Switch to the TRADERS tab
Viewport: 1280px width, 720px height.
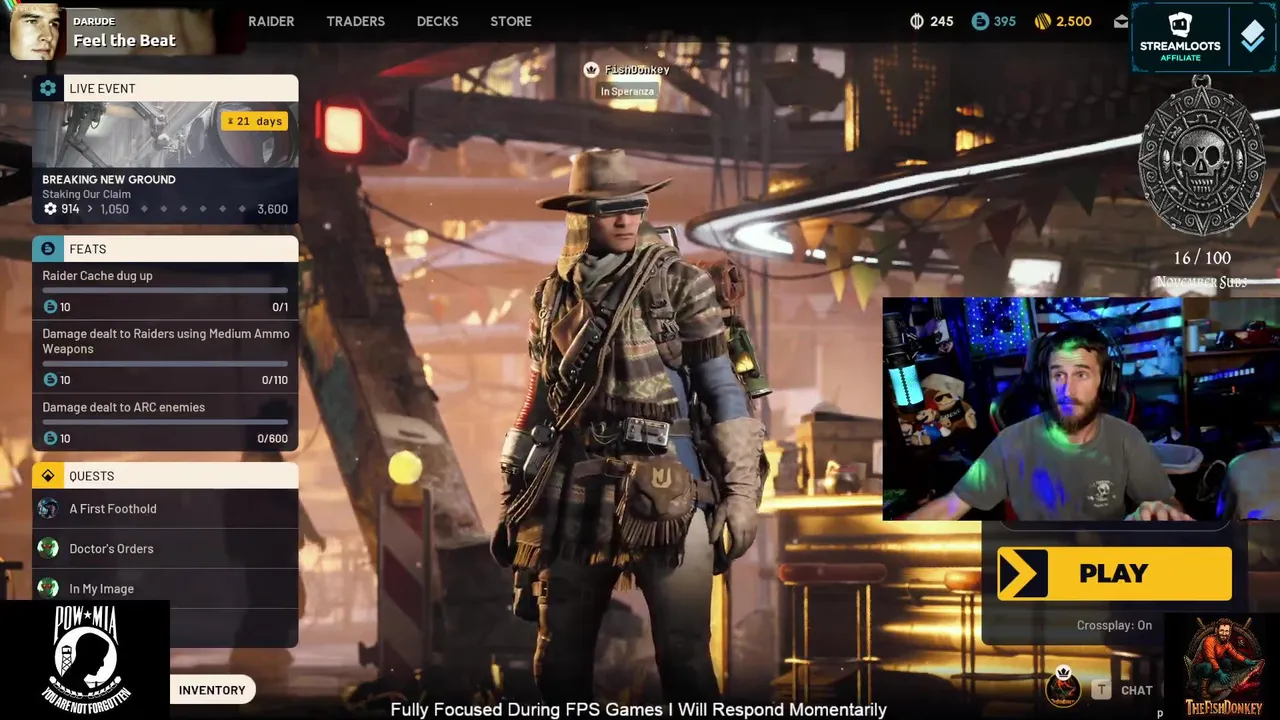point(355,21)
